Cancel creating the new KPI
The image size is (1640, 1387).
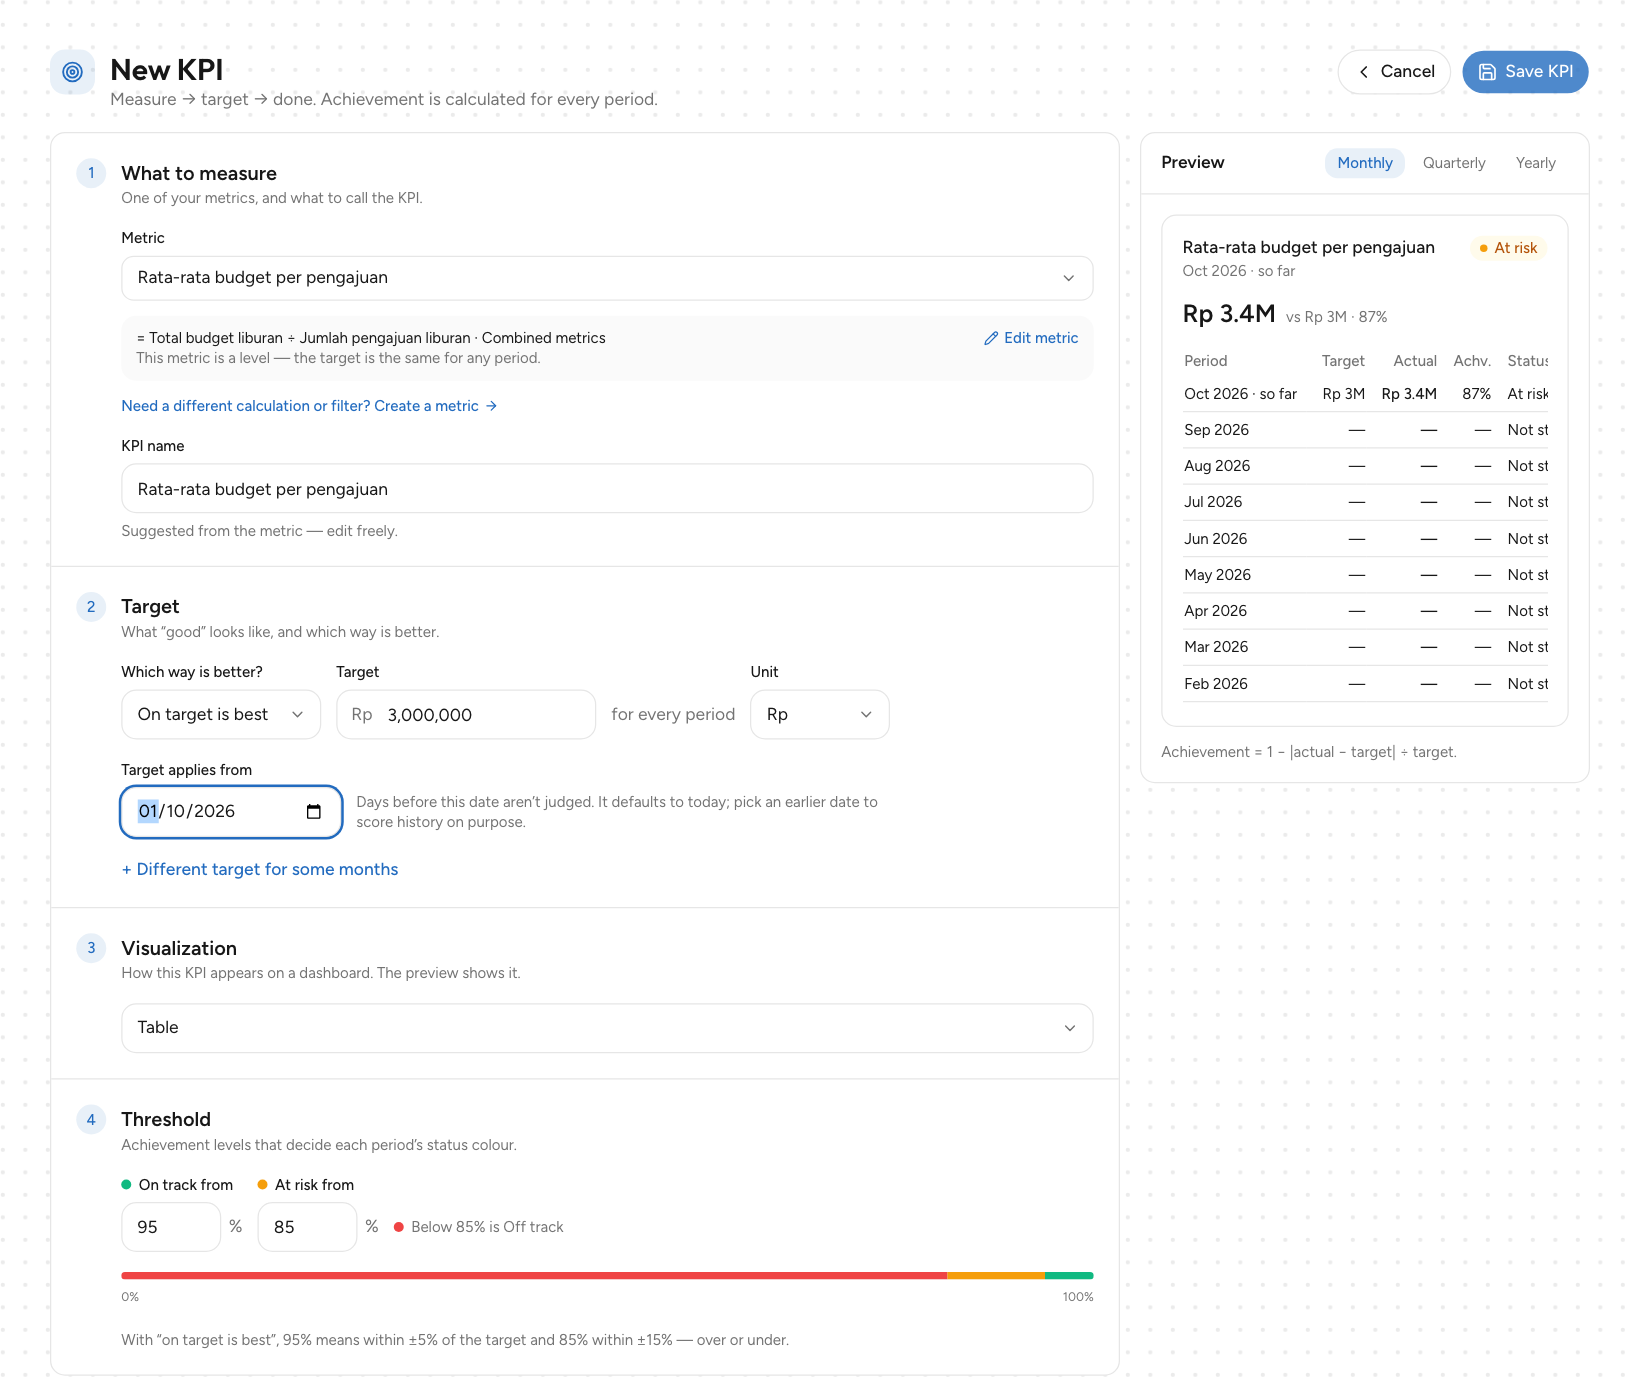(1394, 72)
